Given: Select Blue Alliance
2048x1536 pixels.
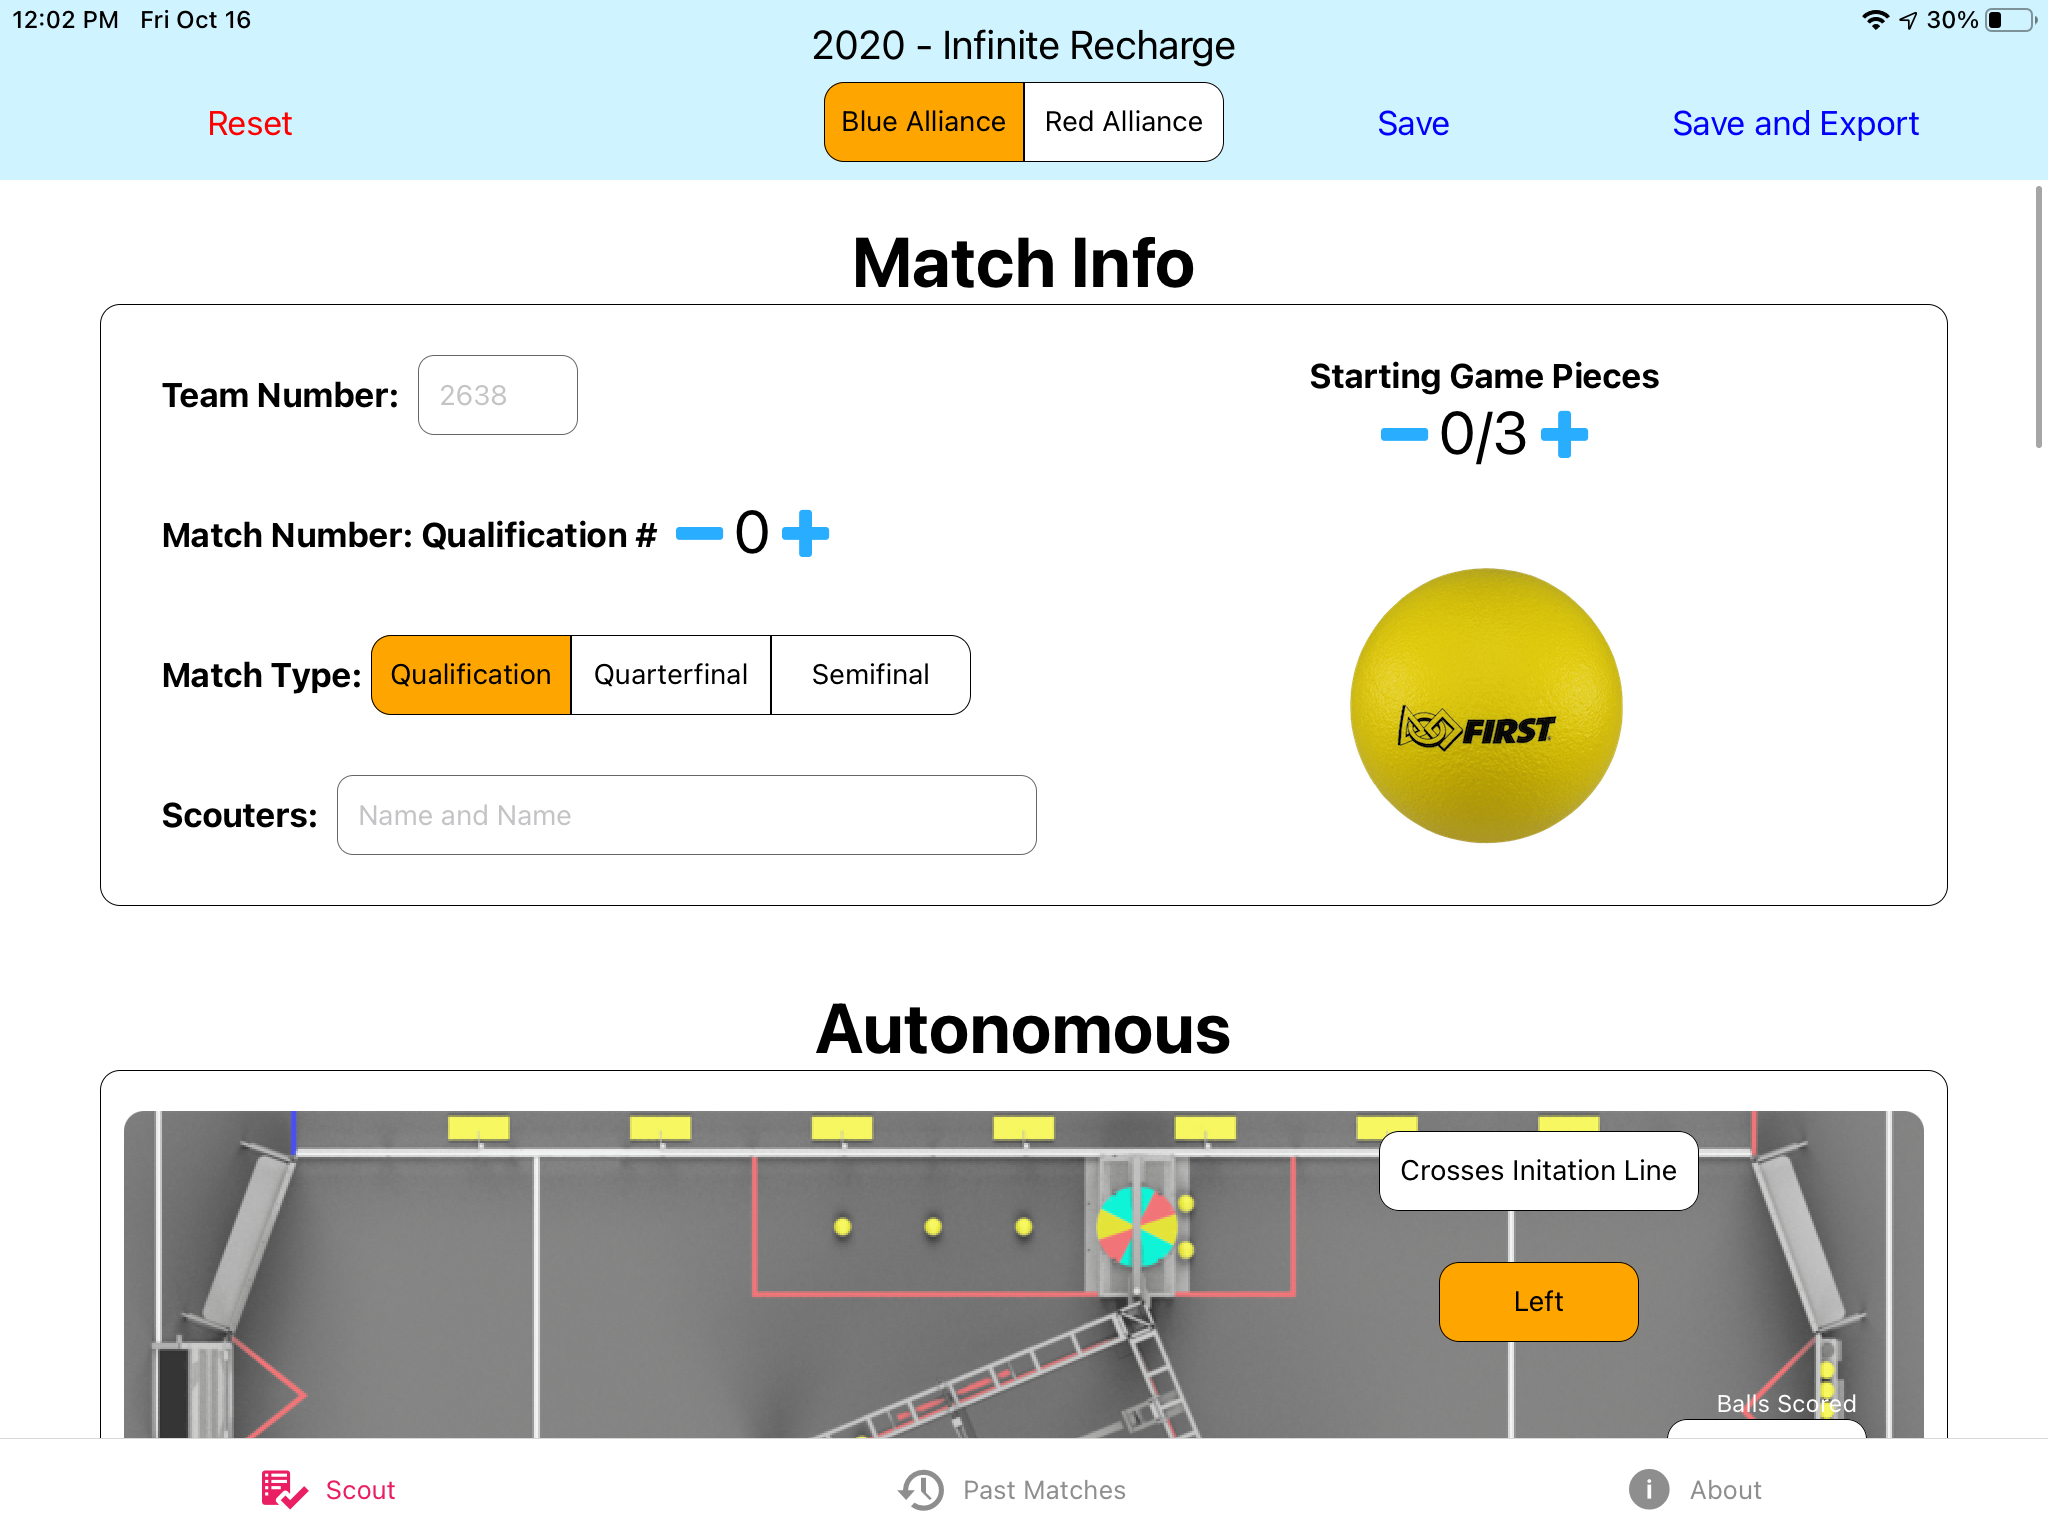Looking at the screenshot, I should 924,122.
